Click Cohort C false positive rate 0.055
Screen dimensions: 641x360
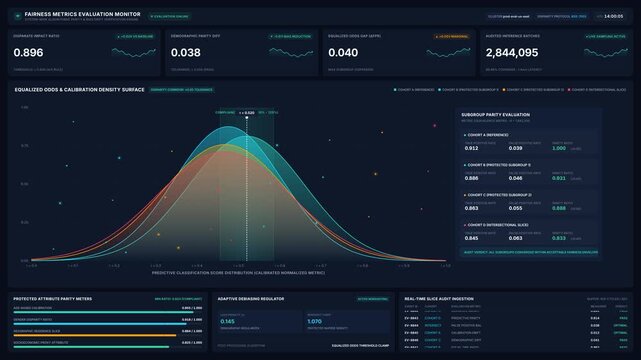click(515, 208)
